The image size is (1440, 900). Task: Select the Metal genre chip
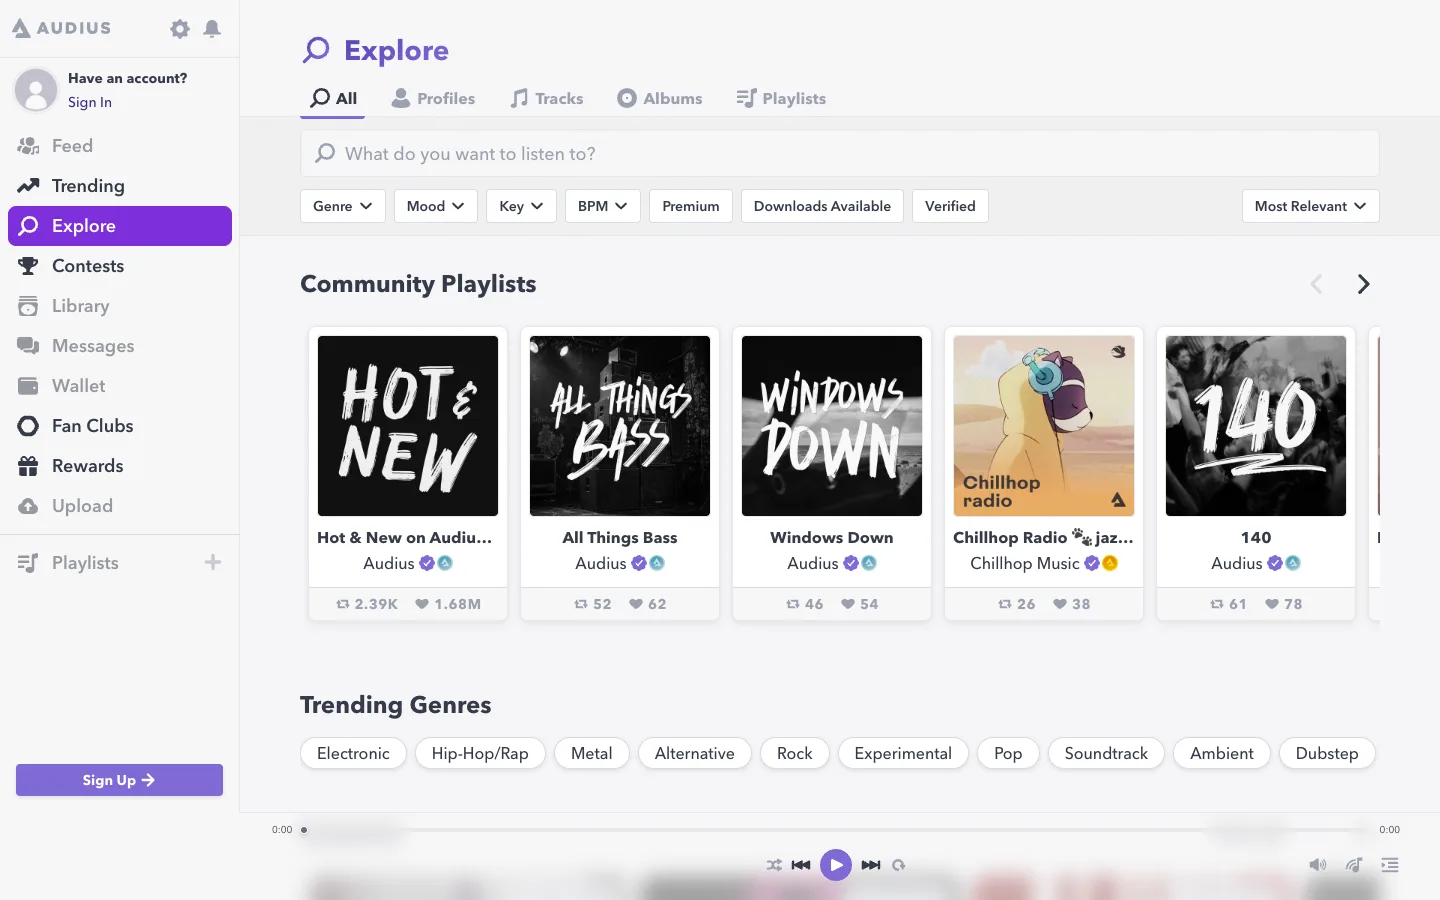[592, 753]
